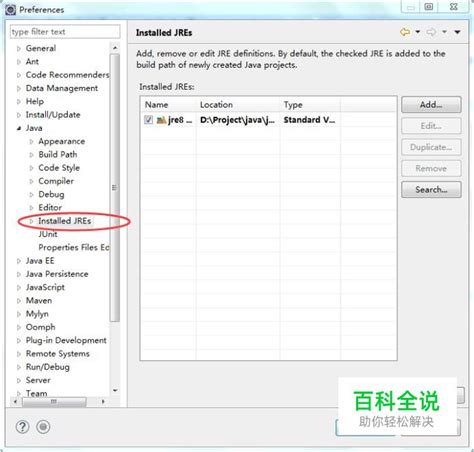Select JavaScript in the tree

point(45,287)
